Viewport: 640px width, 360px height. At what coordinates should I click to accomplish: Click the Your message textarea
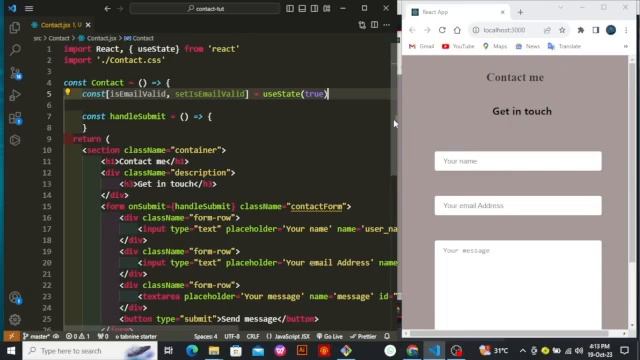[x=518, y=284]
